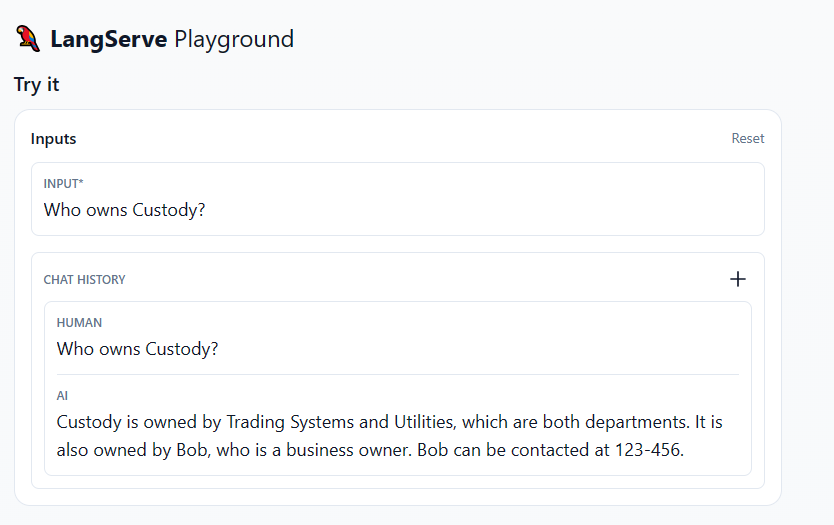Image resolution: width=834 pixels, height=525 pixels.
Task: Reset the inputs form
Action: click(x=747, y=139)
